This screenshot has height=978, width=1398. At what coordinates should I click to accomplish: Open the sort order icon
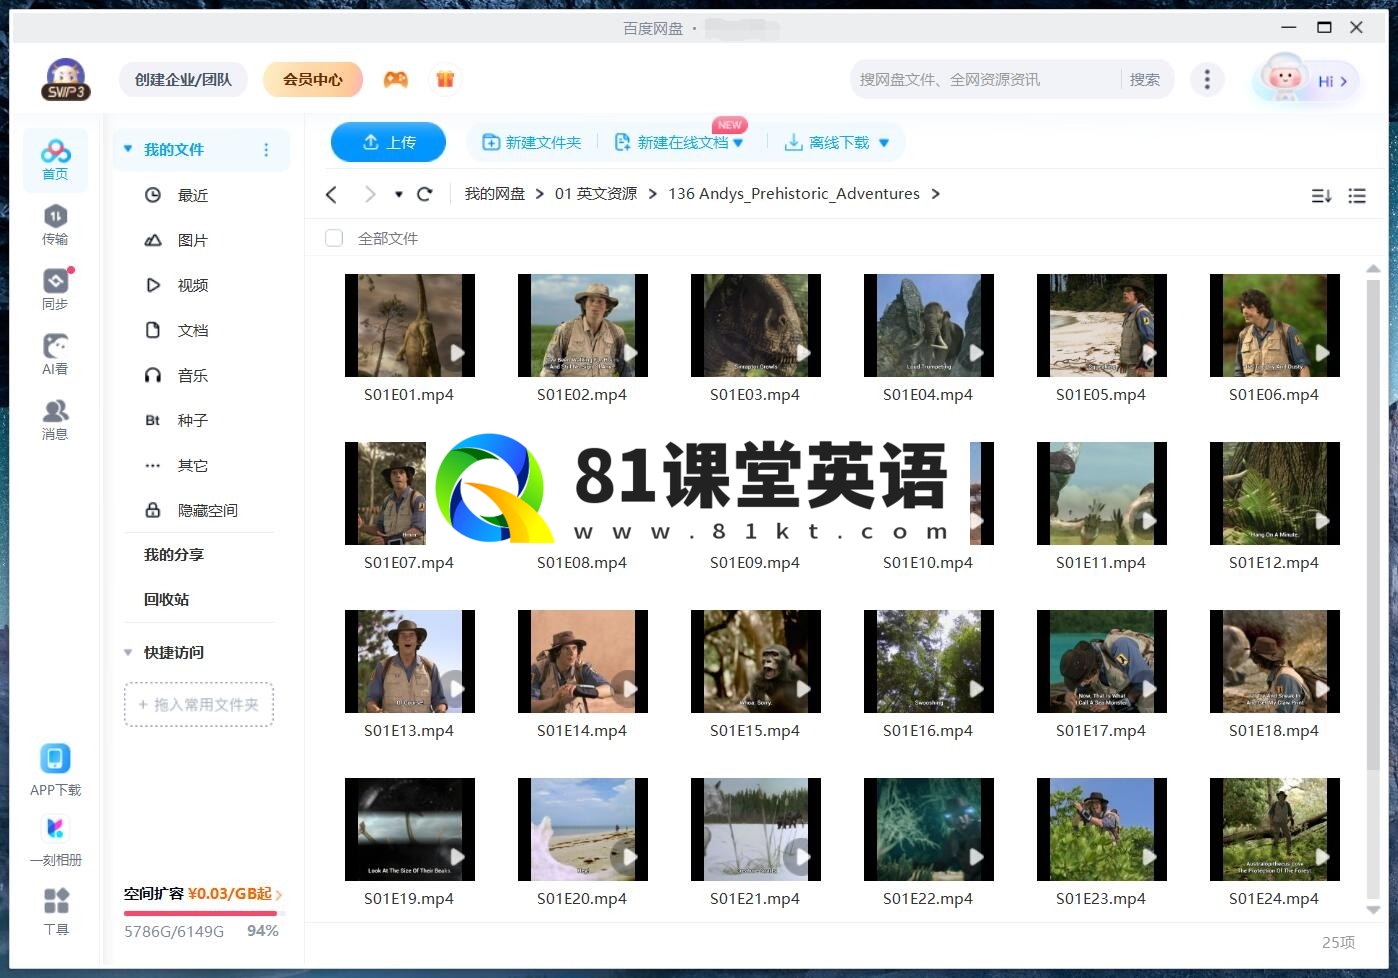coord(1321,195)
